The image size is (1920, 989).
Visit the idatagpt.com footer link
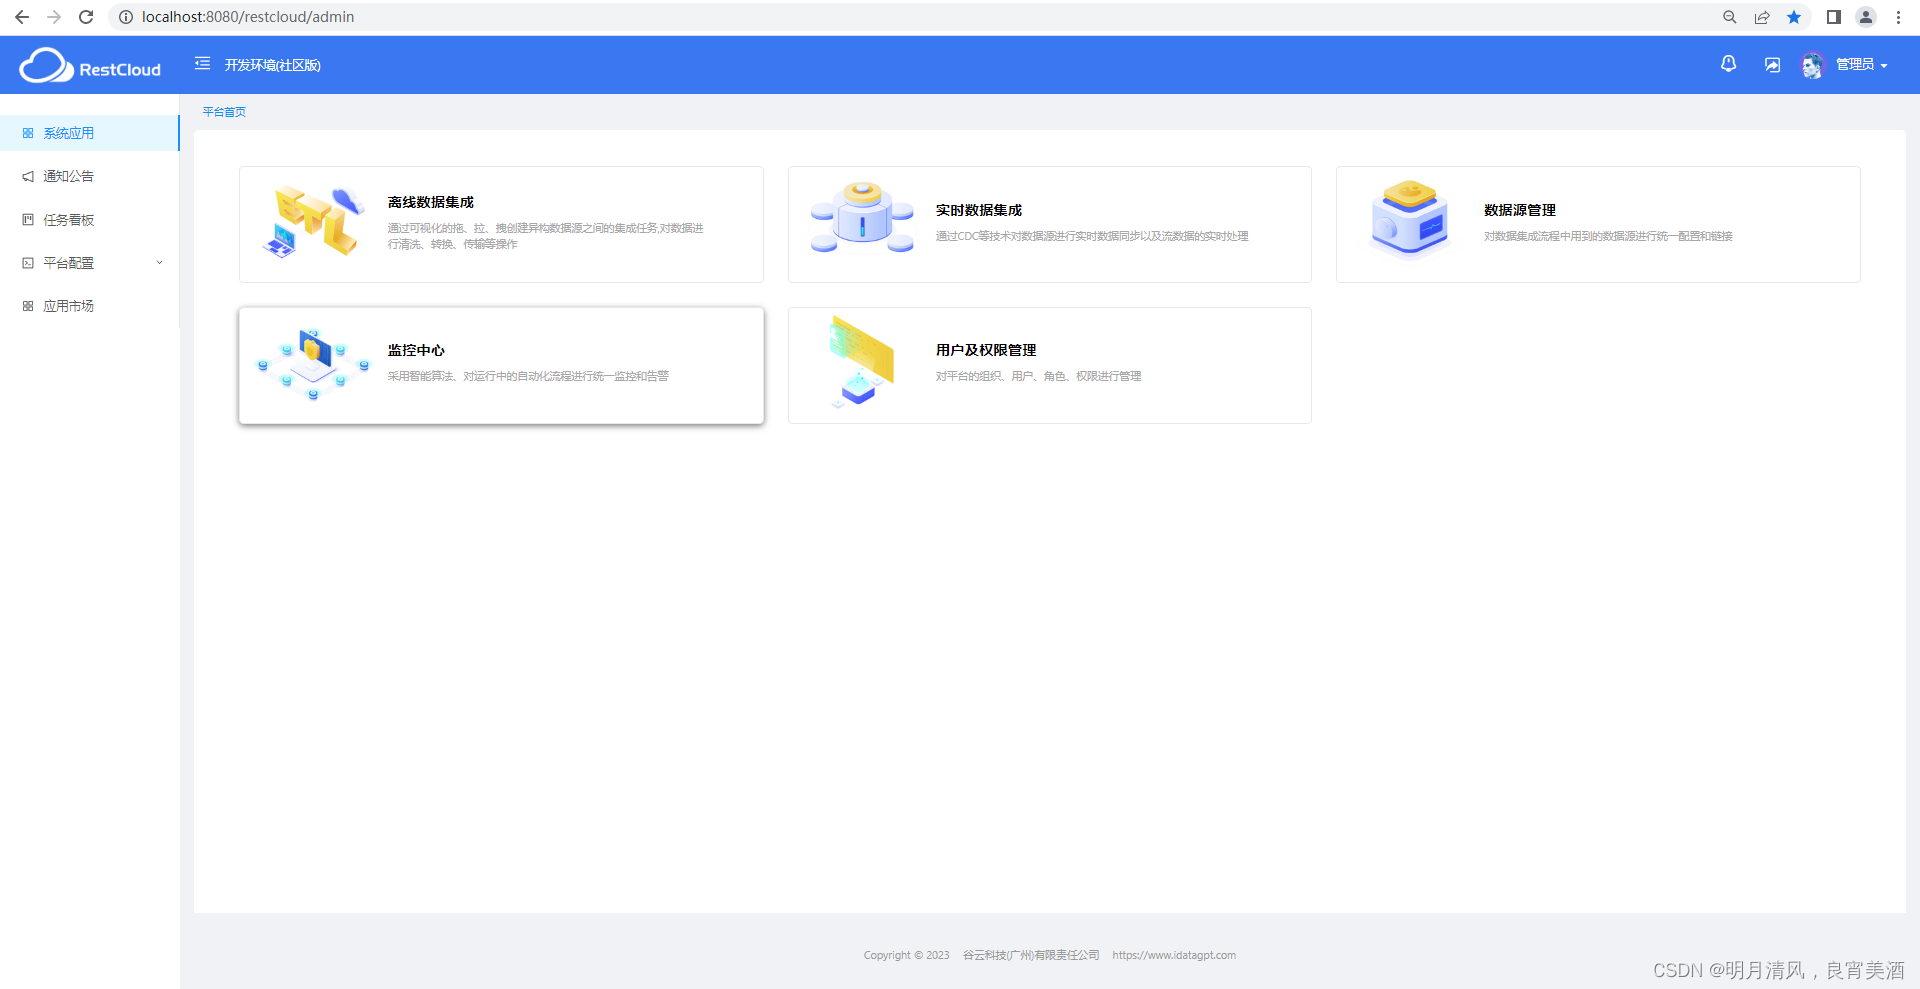point(1174,955)
